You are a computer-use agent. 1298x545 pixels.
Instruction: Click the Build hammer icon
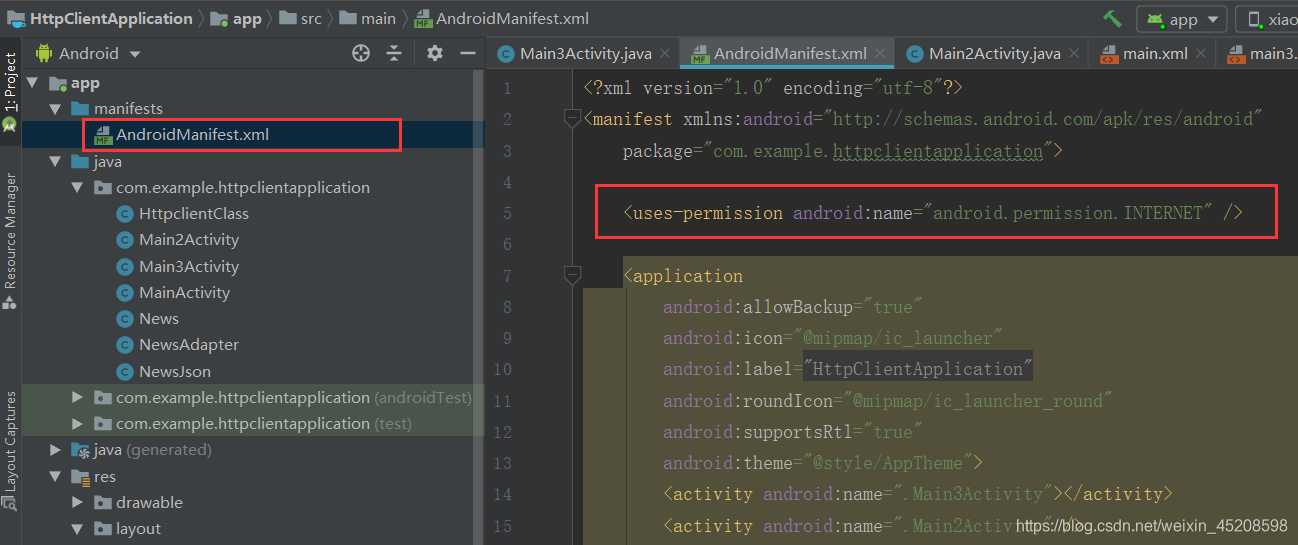[x=1112, y=19]
